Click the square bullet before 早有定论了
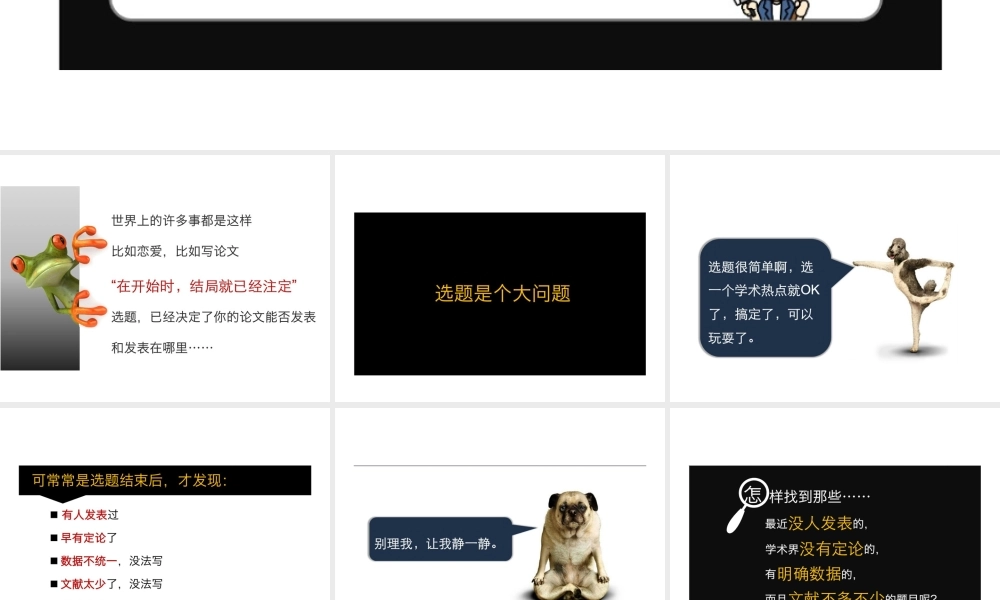This screenshot has width=1000, height=600. (54, 538)
